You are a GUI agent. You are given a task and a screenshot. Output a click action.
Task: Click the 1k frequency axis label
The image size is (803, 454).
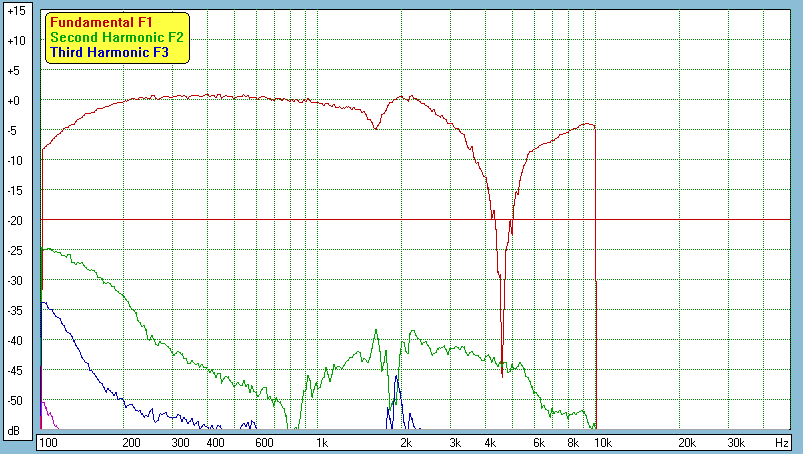tap(321, 442)
